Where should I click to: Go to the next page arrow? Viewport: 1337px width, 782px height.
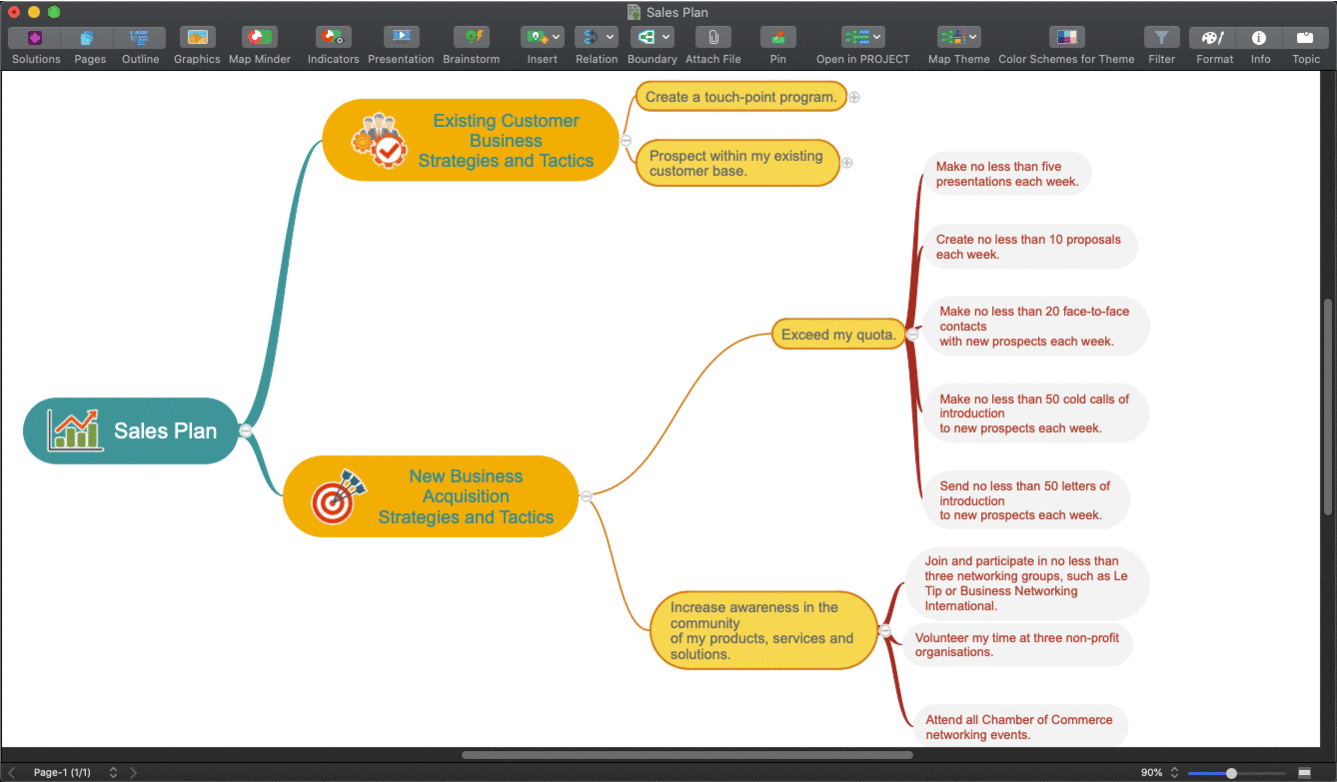[134, 772]
